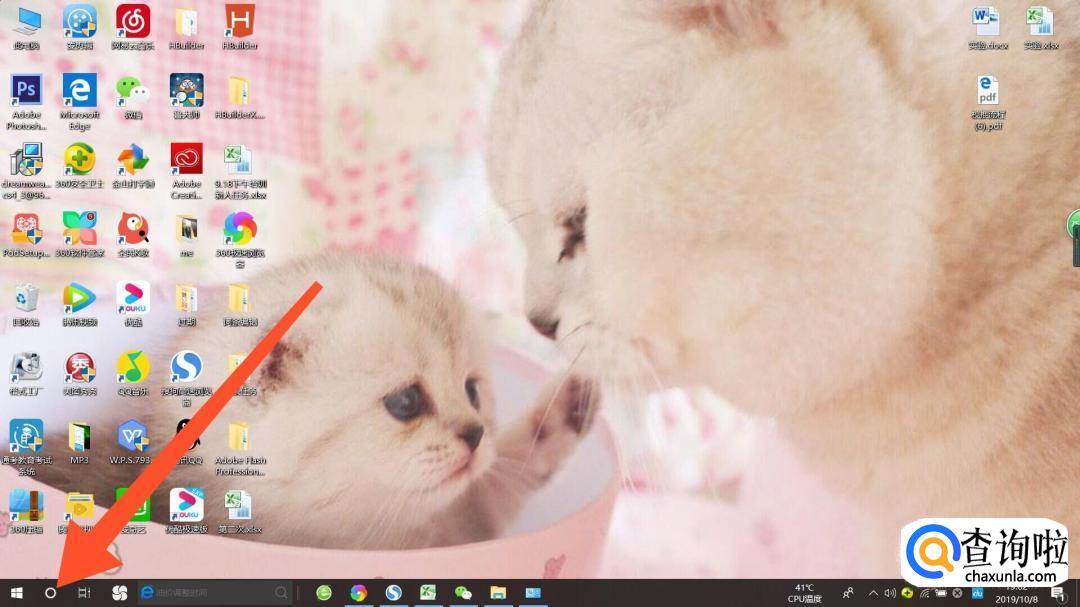Image resolution: width=1080 pixels, height=607 pixels.
Task: Select the HBuilder folder icon
Action: tap(186, 28)
